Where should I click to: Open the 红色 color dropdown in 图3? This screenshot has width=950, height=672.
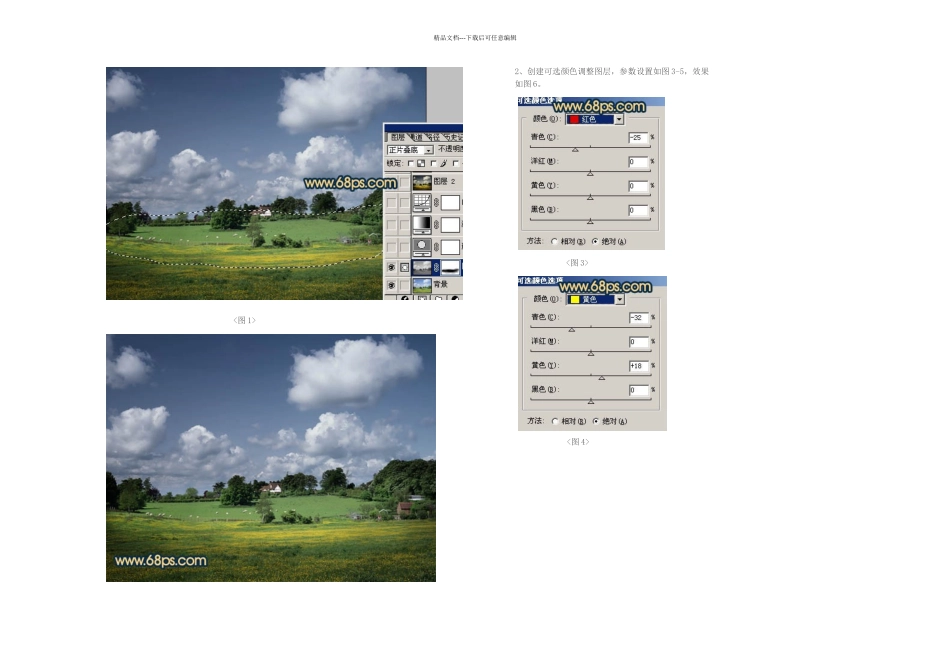pos(594,119)
